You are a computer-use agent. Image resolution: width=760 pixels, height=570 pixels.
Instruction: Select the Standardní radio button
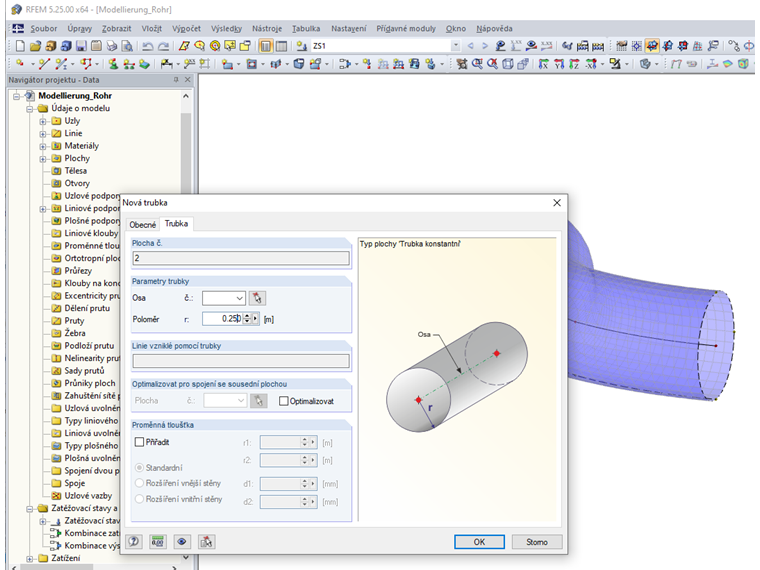pyautogui.click(x=140, y=467)
